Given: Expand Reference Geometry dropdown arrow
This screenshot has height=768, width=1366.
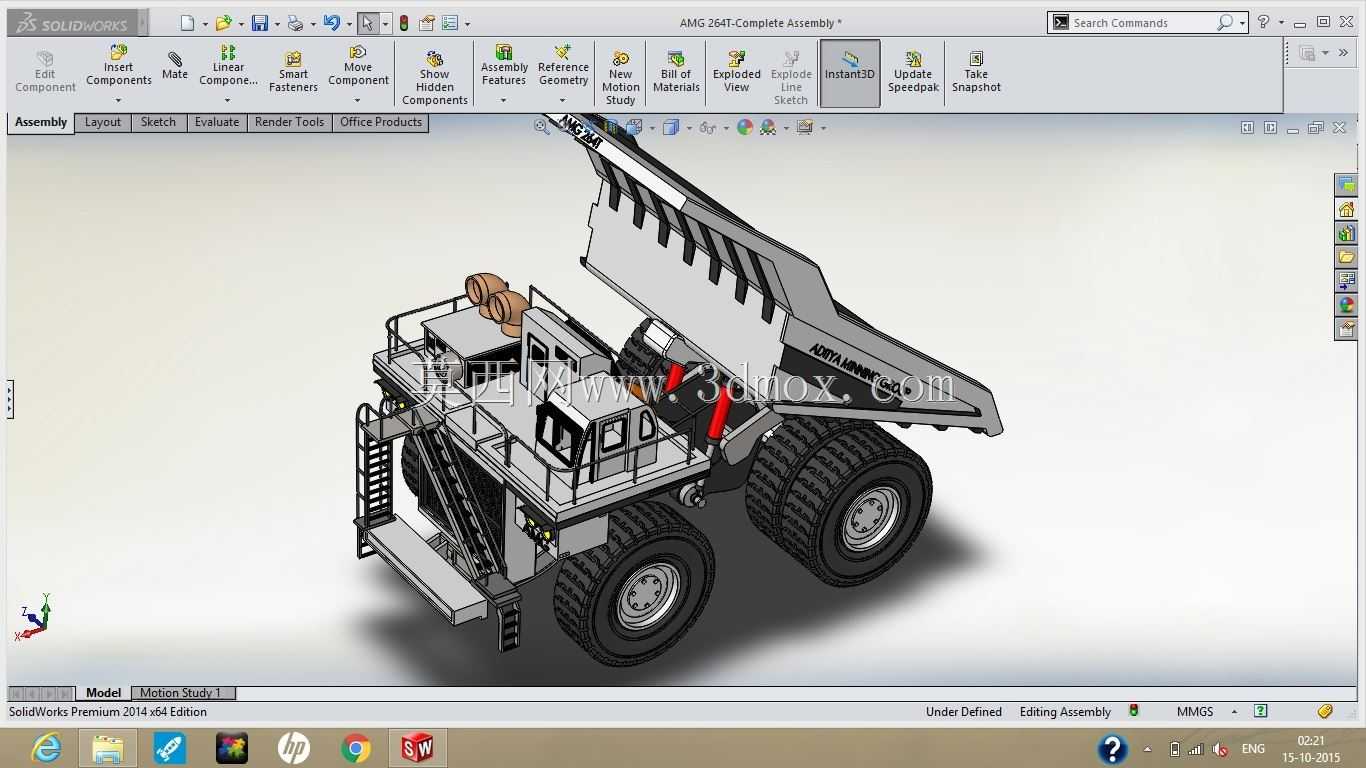Looking at the screenshot, I should click(x=562, y=100).
